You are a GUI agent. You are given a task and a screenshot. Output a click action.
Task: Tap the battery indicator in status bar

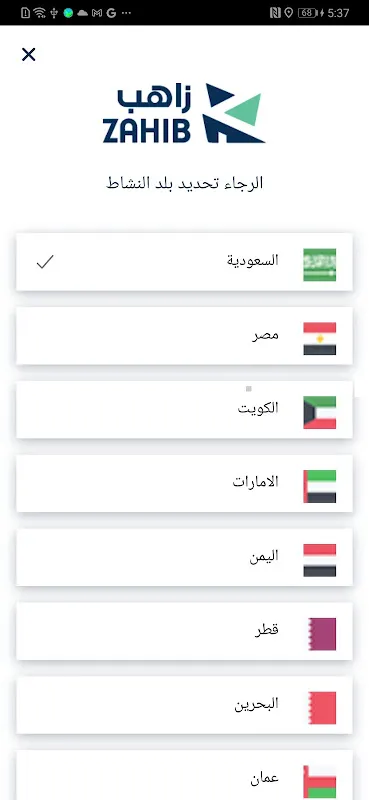coord(307,13)
